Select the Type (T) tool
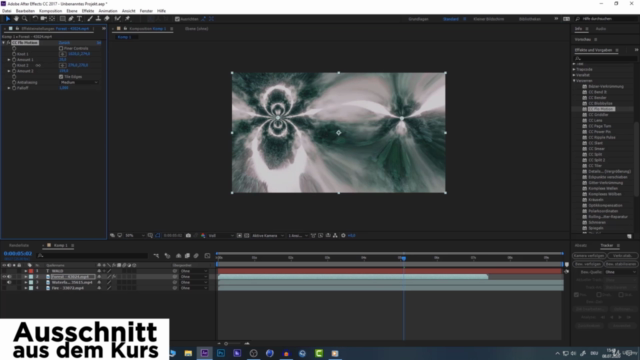 tap(79, 19)
